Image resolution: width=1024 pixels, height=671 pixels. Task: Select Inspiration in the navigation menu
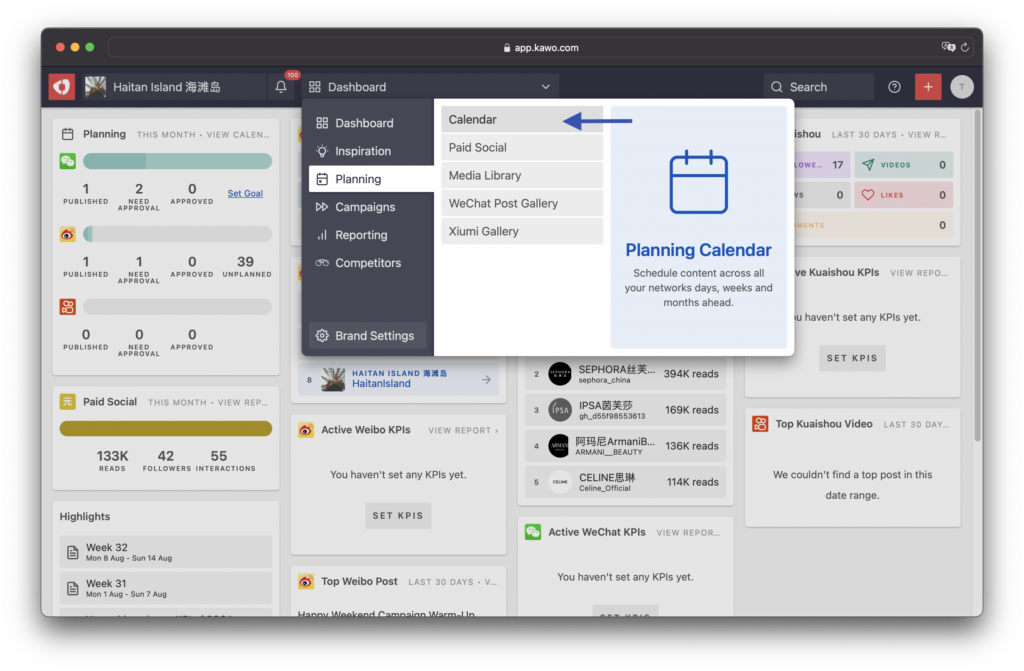pos(368,151)
